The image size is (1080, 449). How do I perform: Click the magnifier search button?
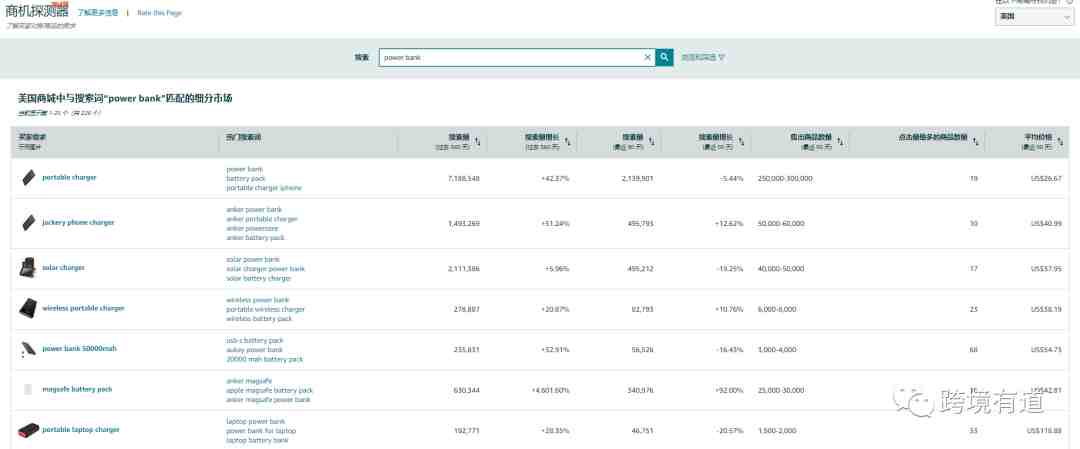[664, 57]
